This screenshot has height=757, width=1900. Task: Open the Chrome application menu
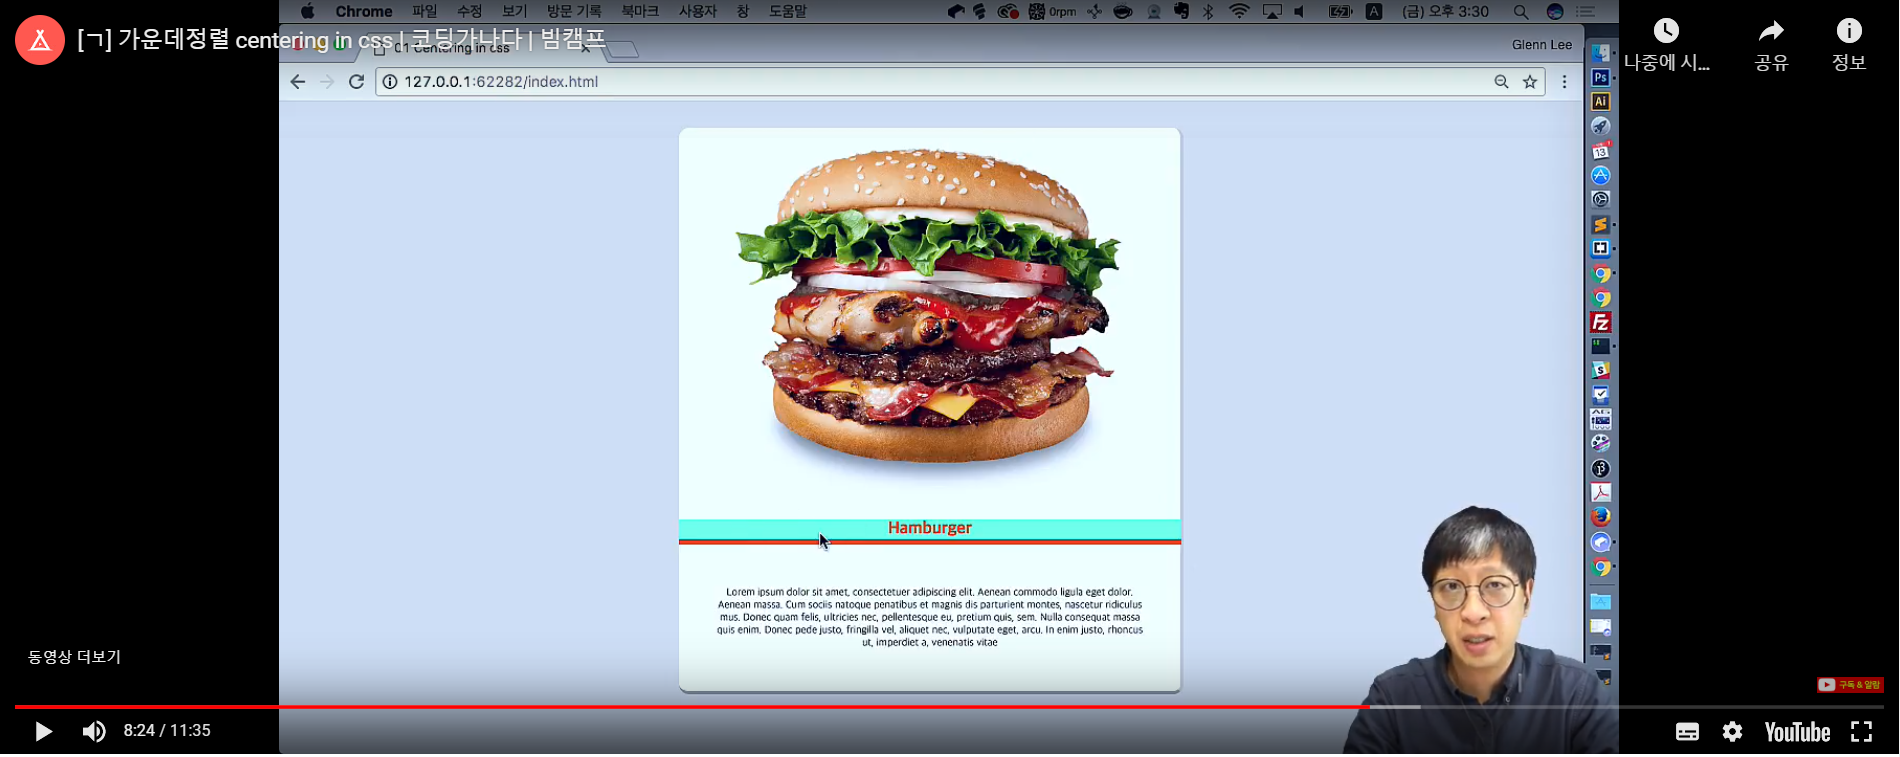[x=364, y=12]
